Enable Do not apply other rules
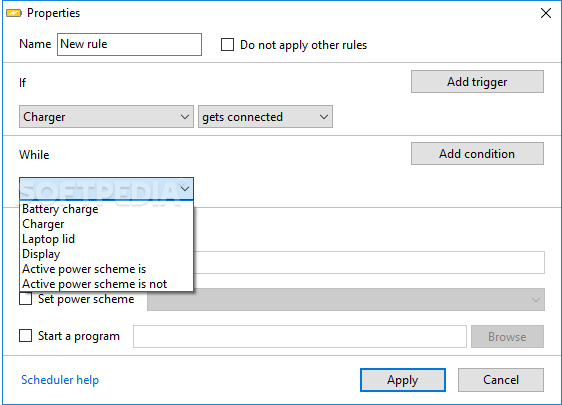562x405 pixels. (227, 45)
